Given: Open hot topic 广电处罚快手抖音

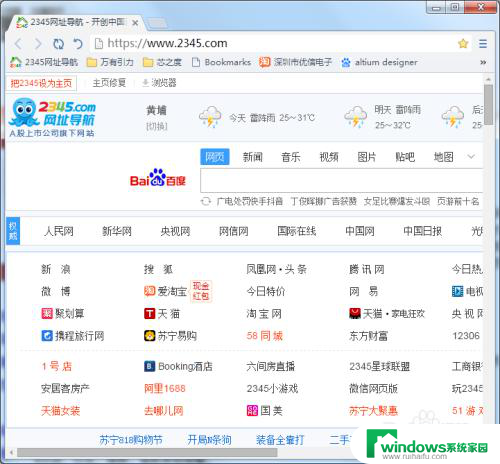Looking at the screenshot, I should pyautogui.click(x=250, y=201).
